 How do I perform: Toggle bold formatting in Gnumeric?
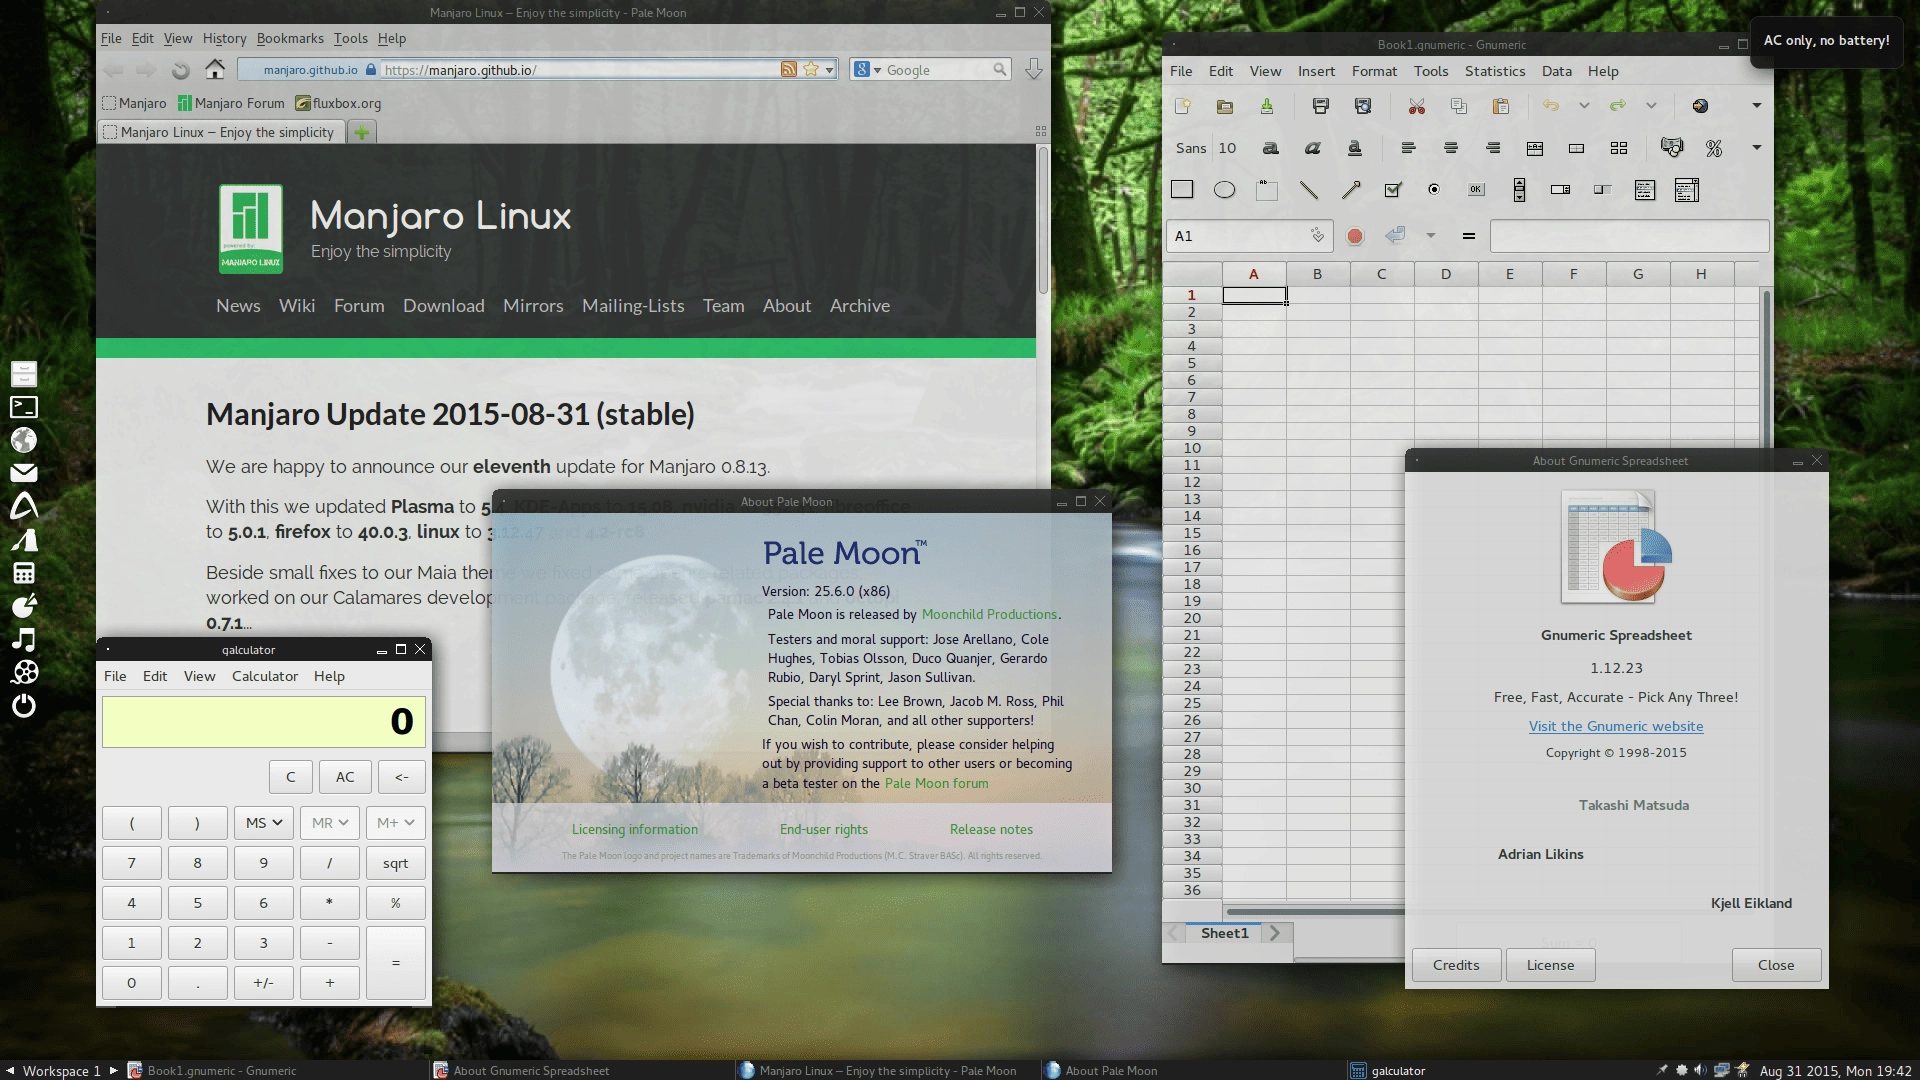[x=1270, y=148]
